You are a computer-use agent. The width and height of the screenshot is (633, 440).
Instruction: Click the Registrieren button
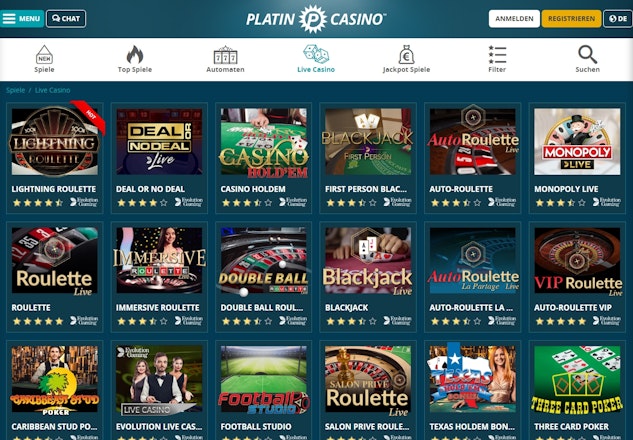[571, 19]
